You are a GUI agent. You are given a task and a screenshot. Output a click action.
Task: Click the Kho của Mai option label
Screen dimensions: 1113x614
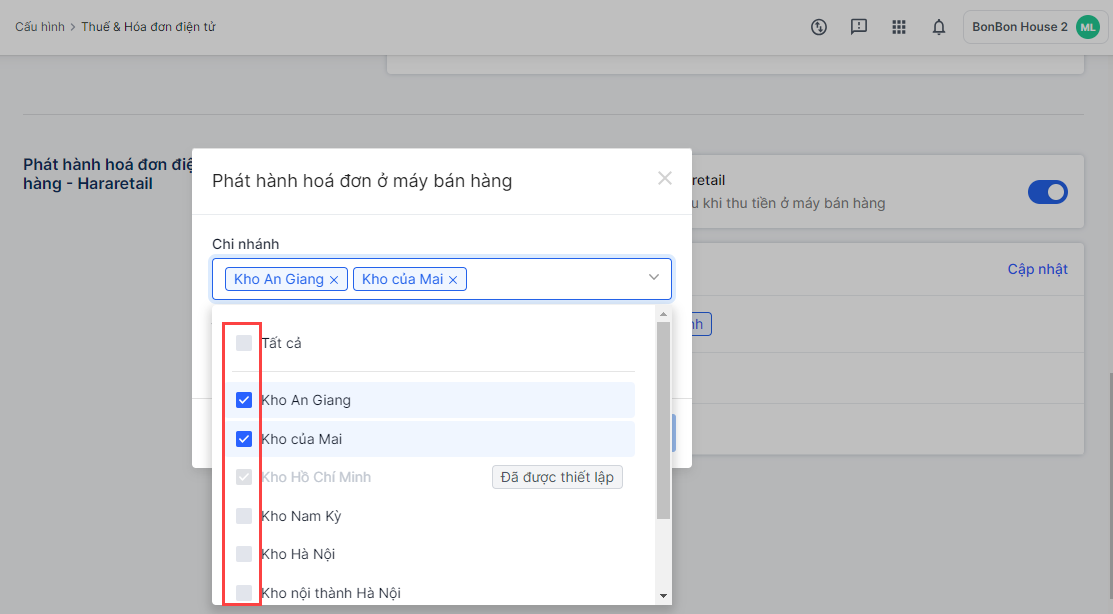point(302,439)
